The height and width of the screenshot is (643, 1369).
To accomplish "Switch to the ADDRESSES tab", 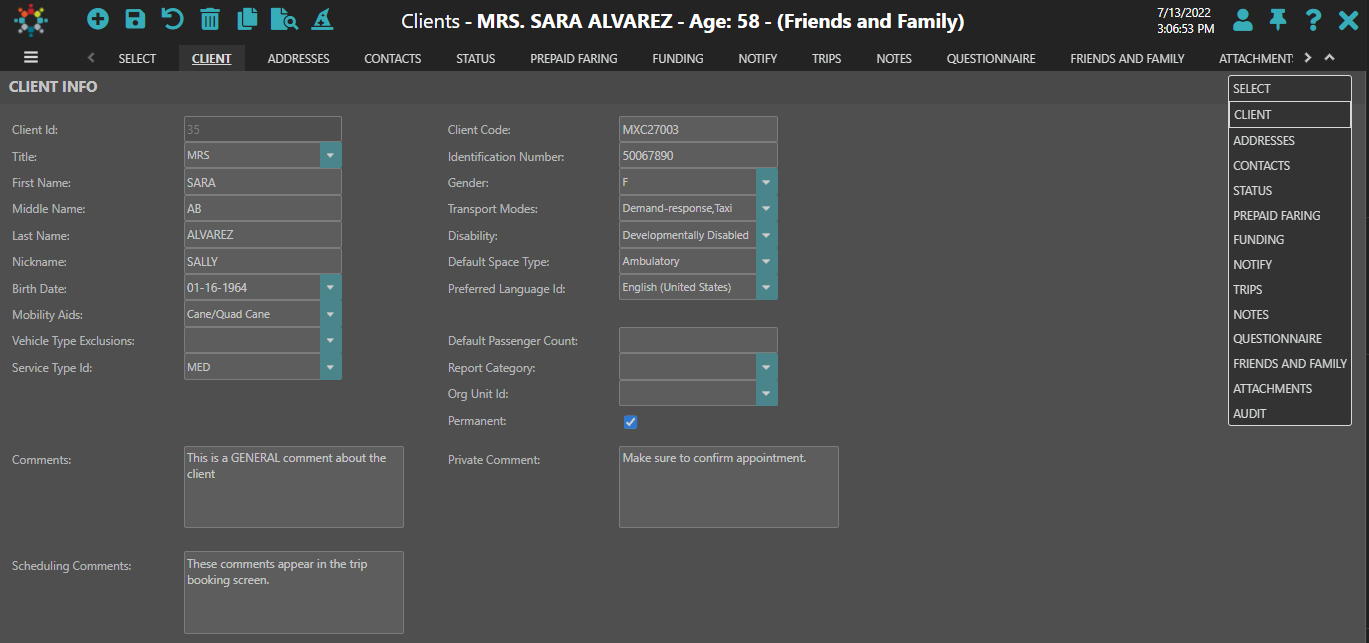I will pyautogui.click(x=298, y=59).
